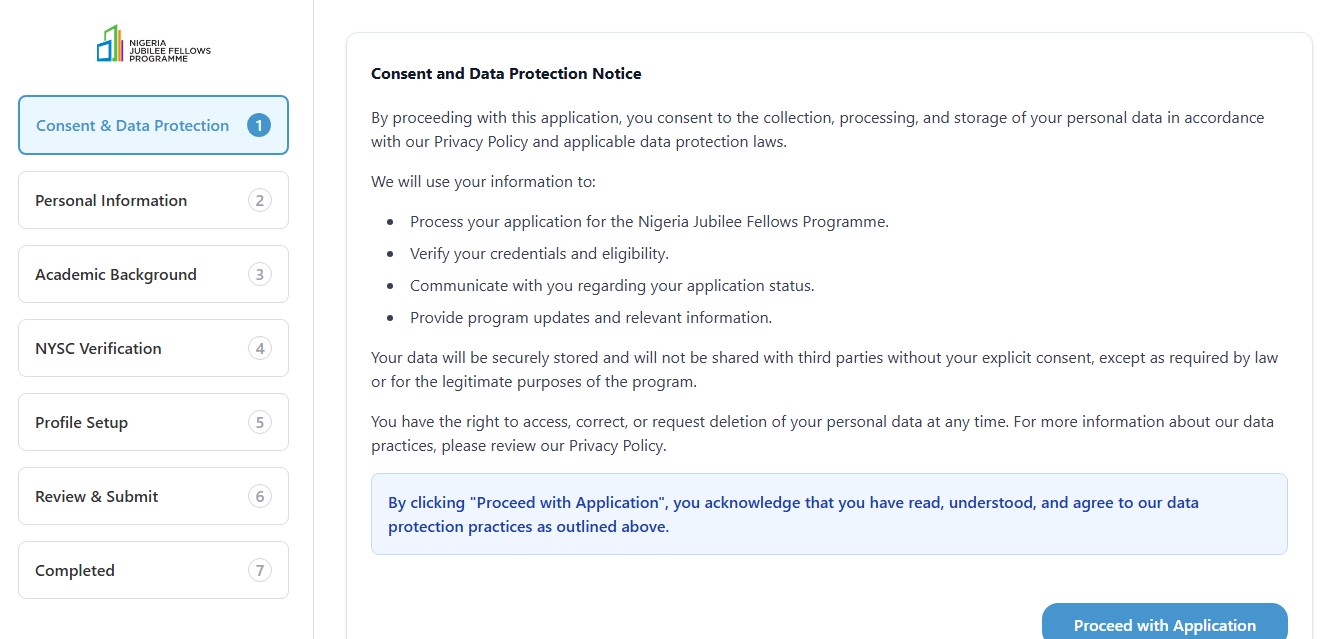Image resolution: width=1344 pixels, height=639 pixels.
Task: Click the step 1 number badge
Action: tap(259, 126)
